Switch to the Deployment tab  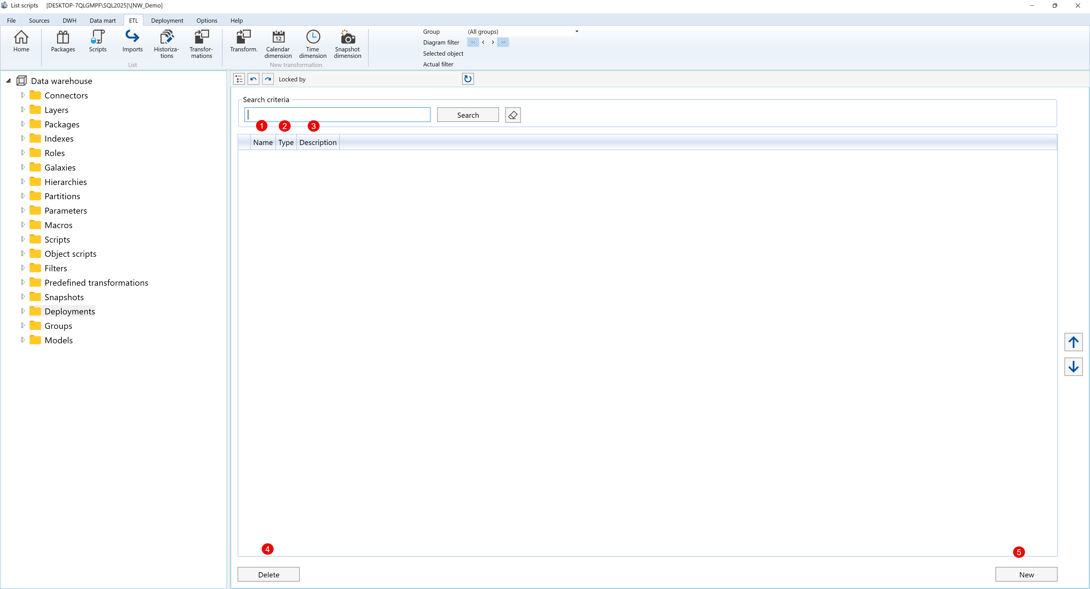pos(167,20)
